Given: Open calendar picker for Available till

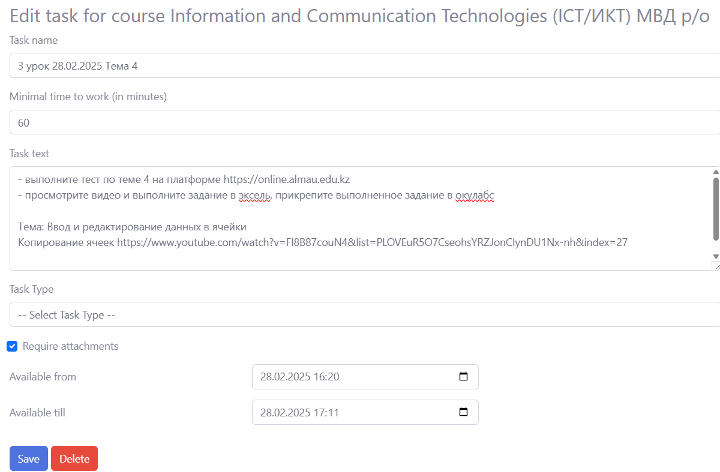Looking at the screenshot, I should (x=463, y=412).
